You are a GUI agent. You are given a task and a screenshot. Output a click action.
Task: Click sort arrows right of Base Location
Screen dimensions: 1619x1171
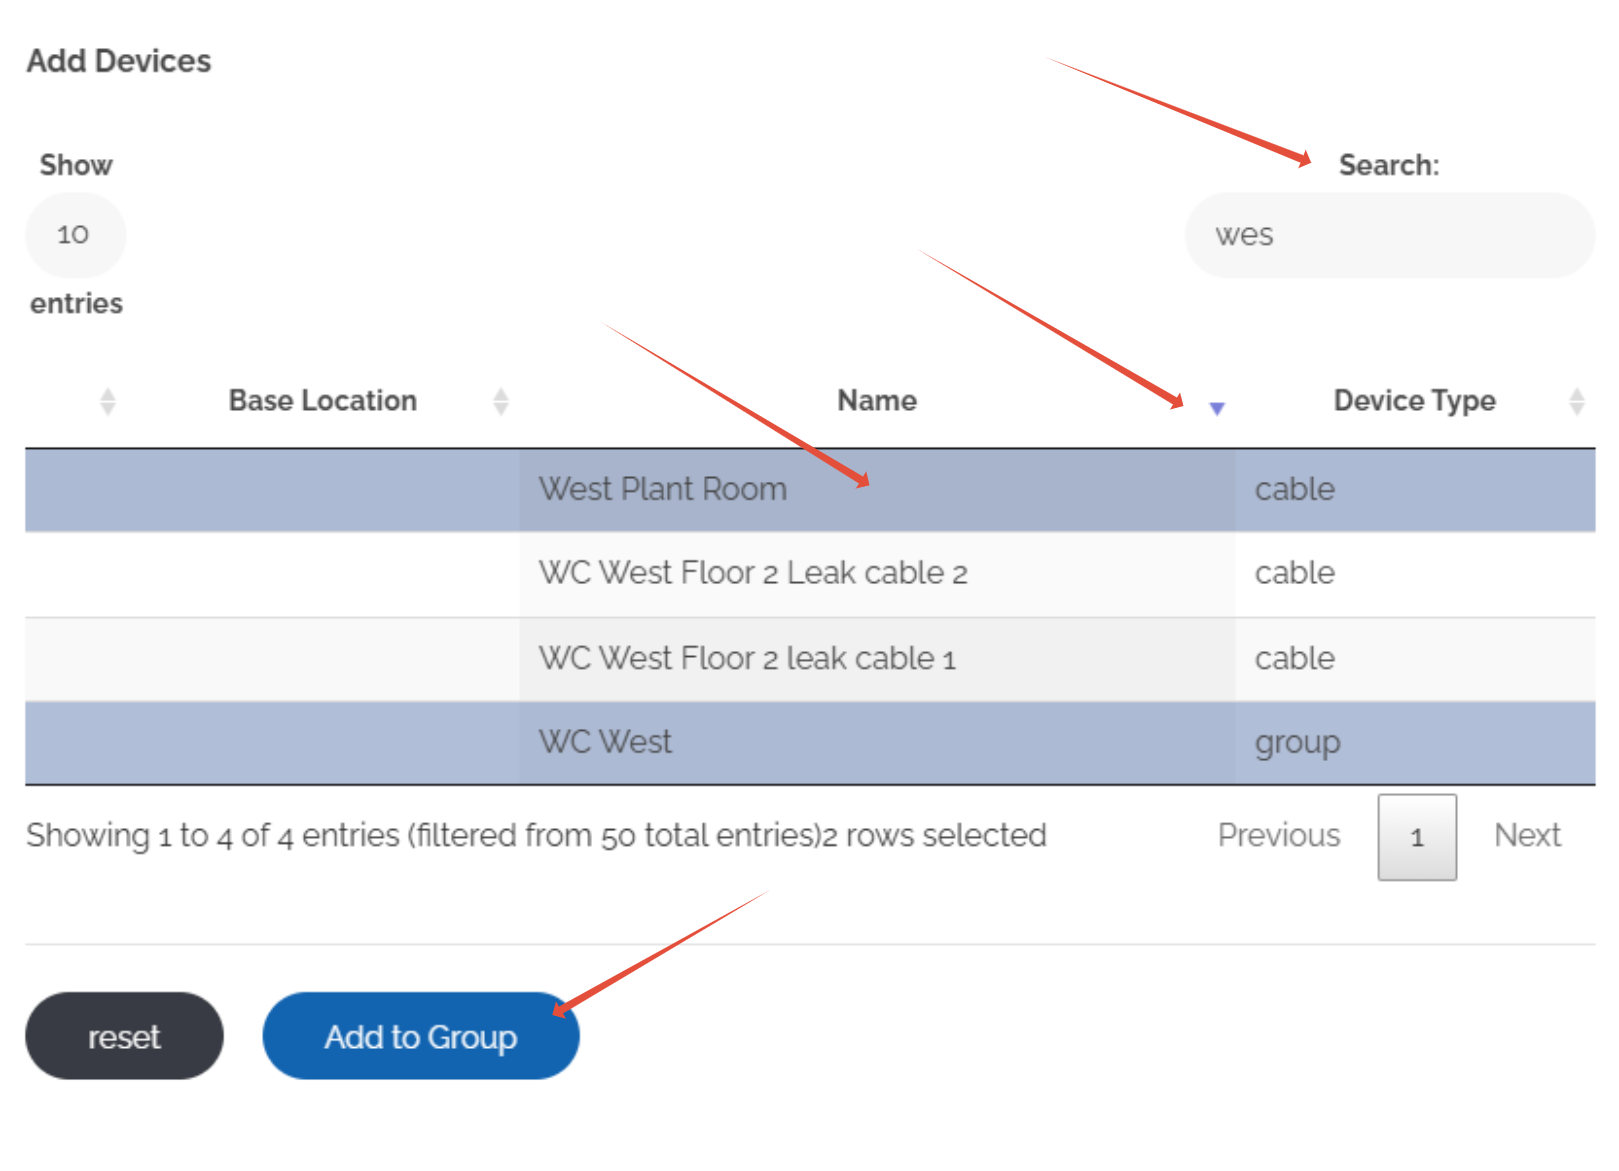coord(501,401)
